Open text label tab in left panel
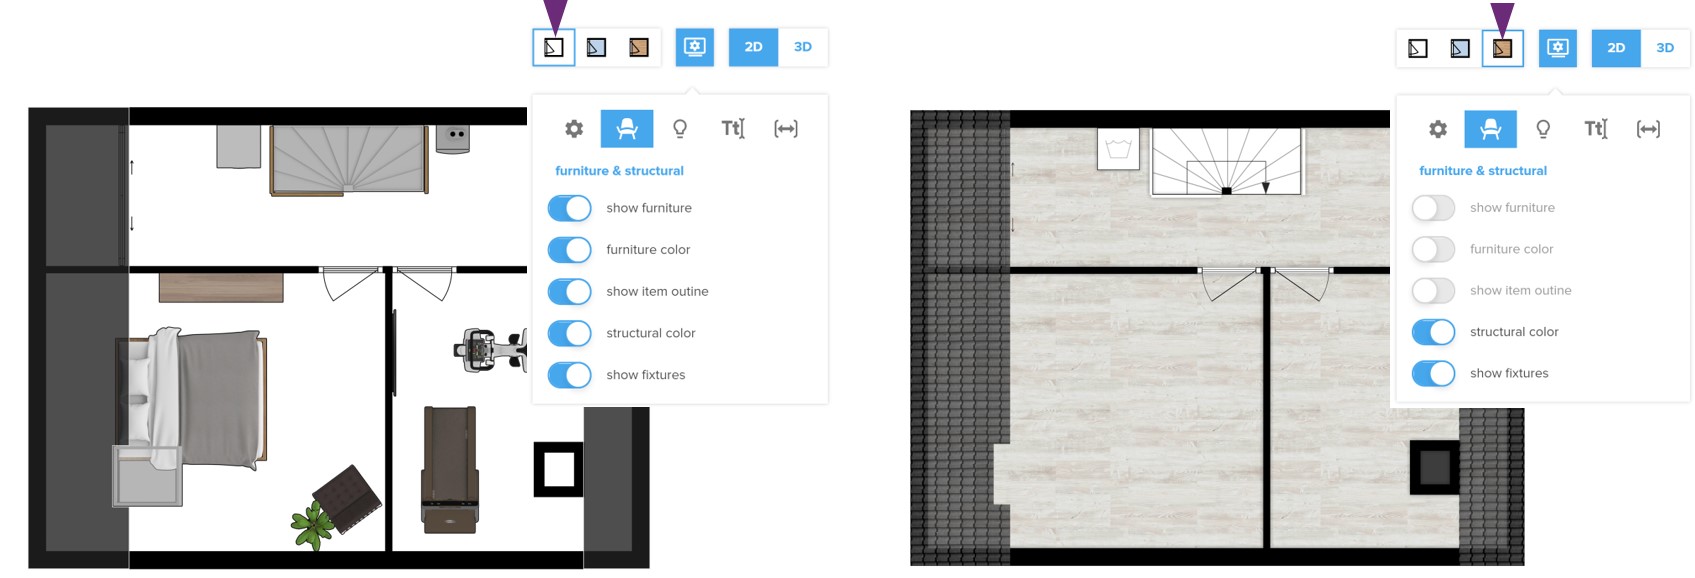 tap(733, 129)
